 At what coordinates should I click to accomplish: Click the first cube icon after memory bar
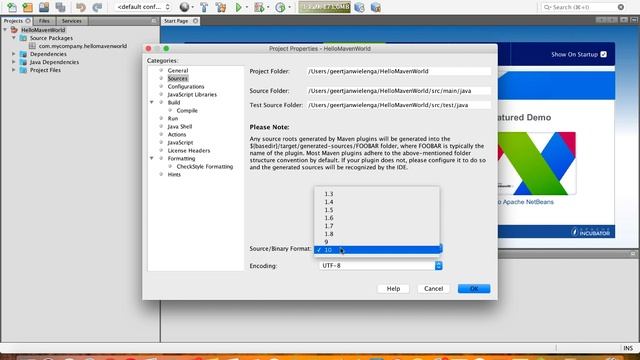[360, 7]
